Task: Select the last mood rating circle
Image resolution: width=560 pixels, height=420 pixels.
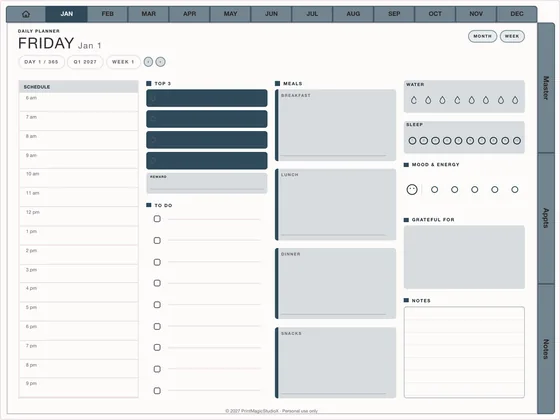Action: pos(515,190)
